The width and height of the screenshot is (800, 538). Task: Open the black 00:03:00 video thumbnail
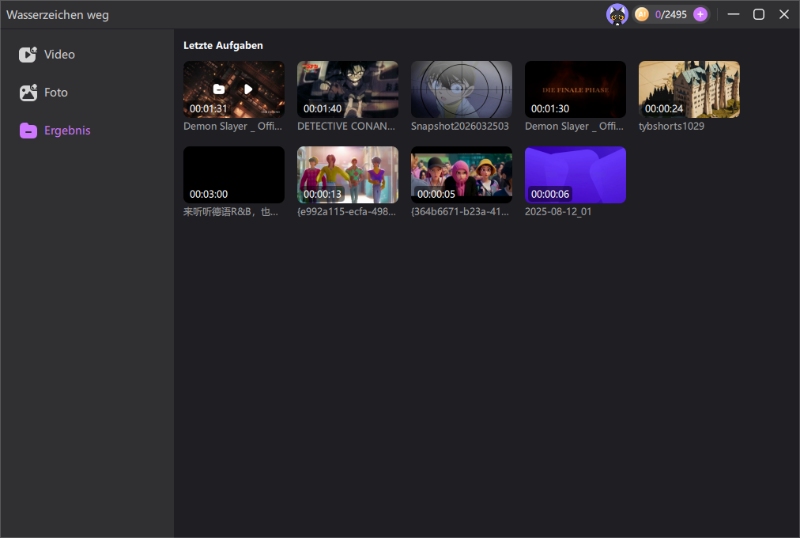(234, 175)
